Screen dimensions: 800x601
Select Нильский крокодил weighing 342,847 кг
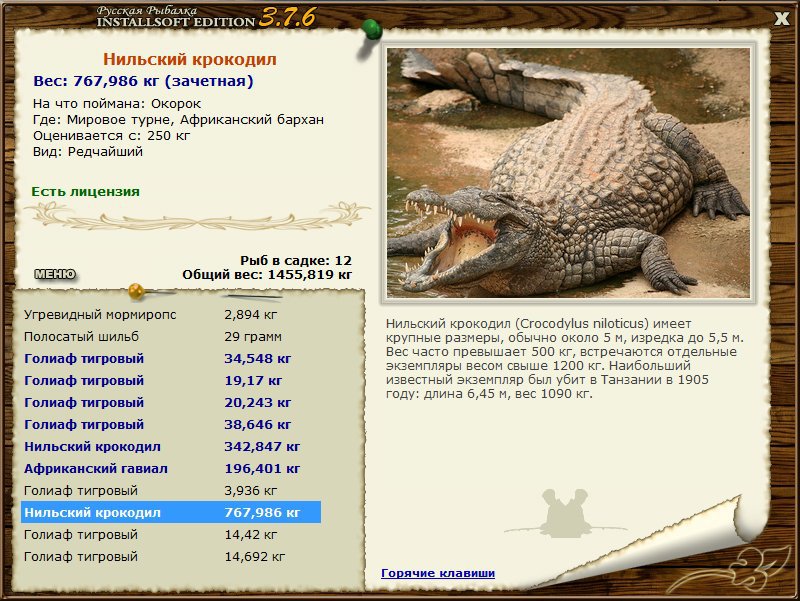92,446
